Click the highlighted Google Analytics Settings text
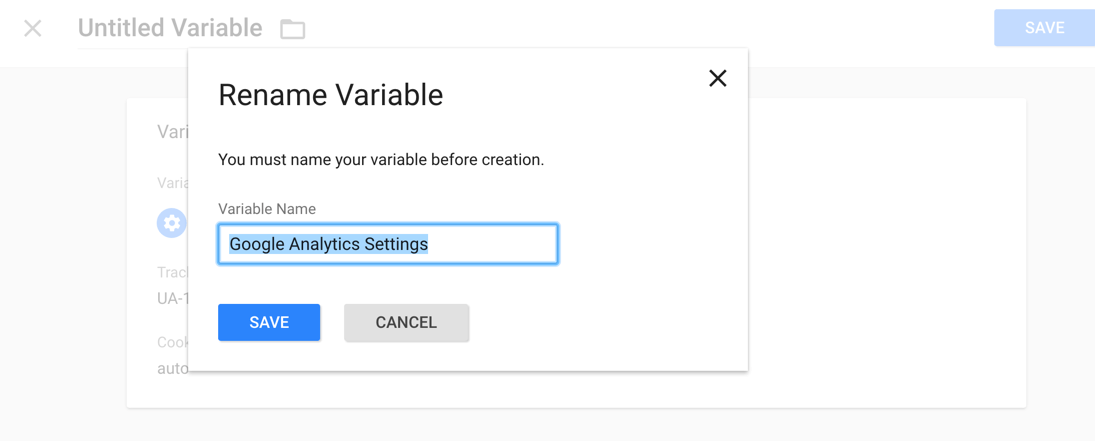The height and width of the screenshot is (441, 1095). tap(328, 245)
